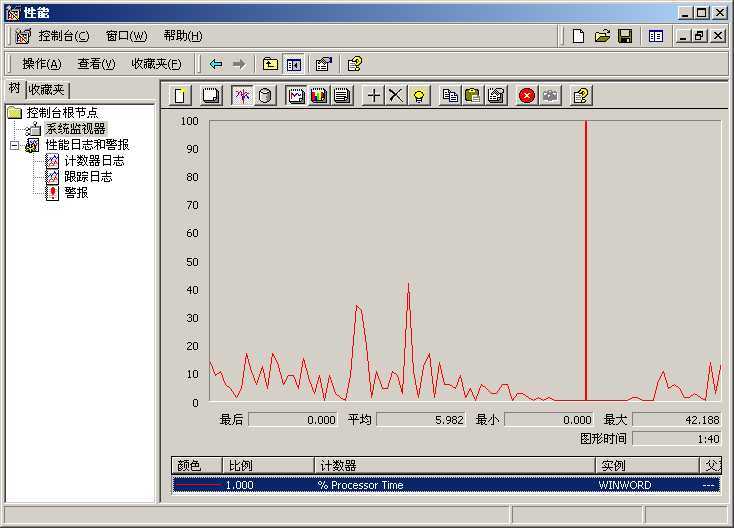Open the 控制台(C) menu
Viewport: 734px width, 528px height.
tap(64, 36)
